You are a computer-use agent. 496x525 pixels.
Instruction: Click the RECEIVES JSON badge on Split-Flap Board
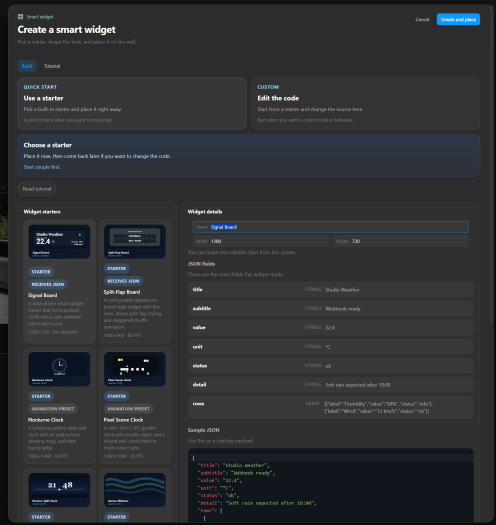point(123,281)
